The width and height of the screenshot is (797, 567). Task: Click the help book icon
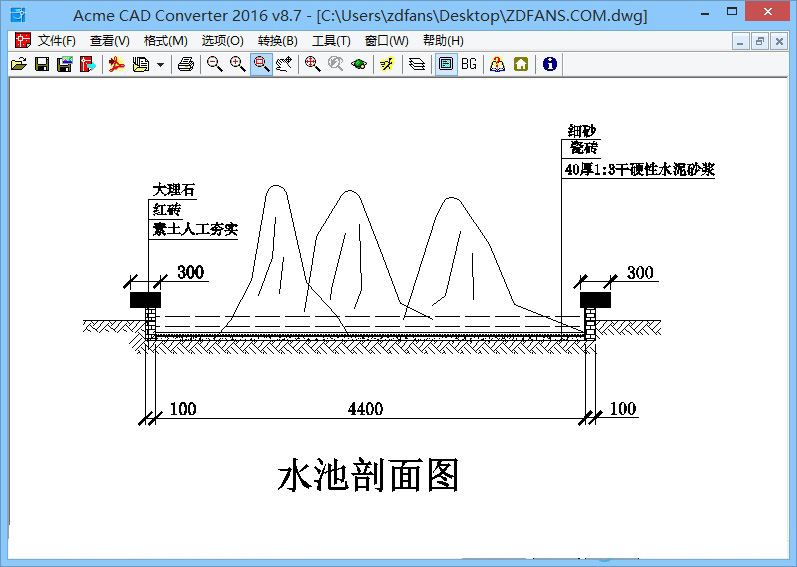[x=497, y=64]
